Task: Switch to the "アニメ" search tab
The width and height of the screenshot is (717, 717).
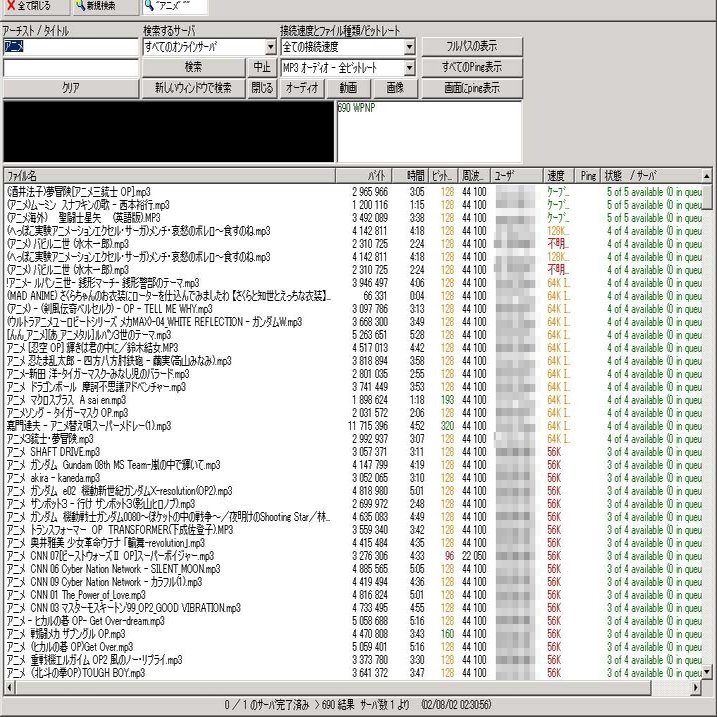Action: coord(174,6)
